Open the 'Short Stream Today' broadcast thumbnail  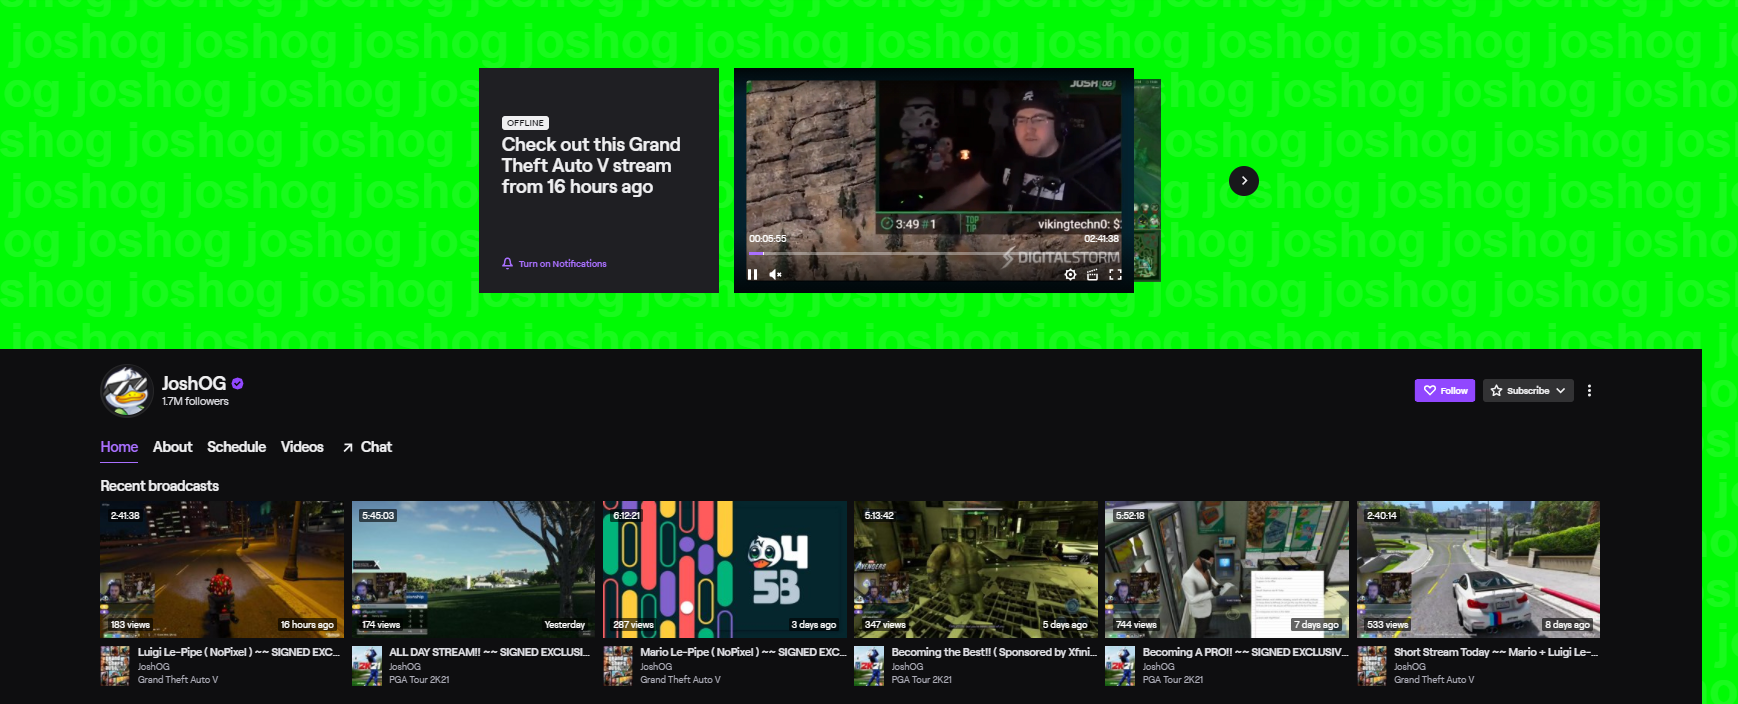tap(1477, 569)
